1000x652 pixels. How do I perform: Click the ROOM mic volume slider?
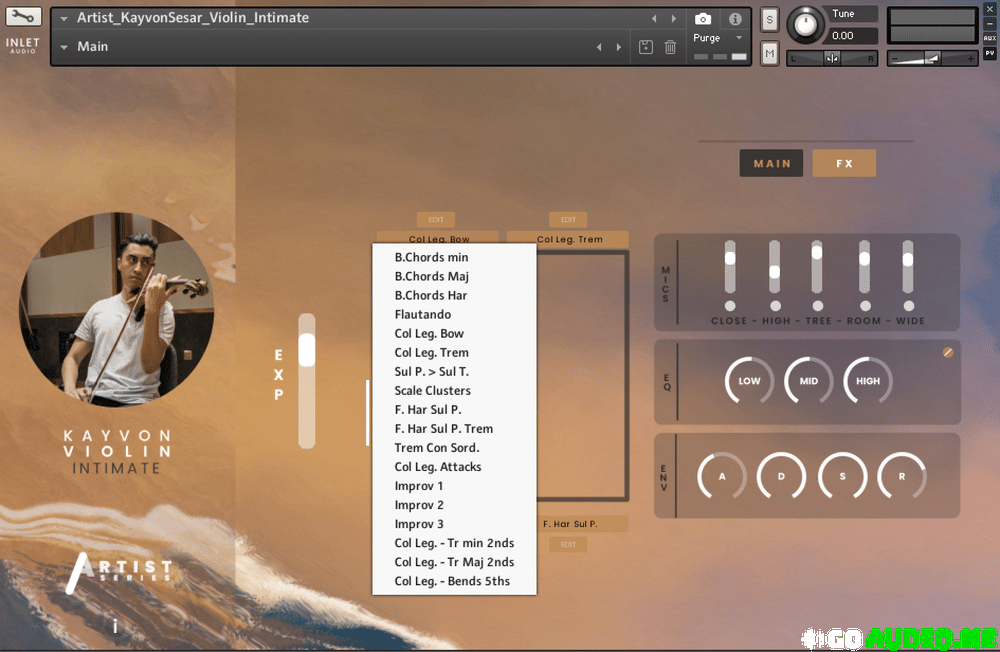click(864, 267)
